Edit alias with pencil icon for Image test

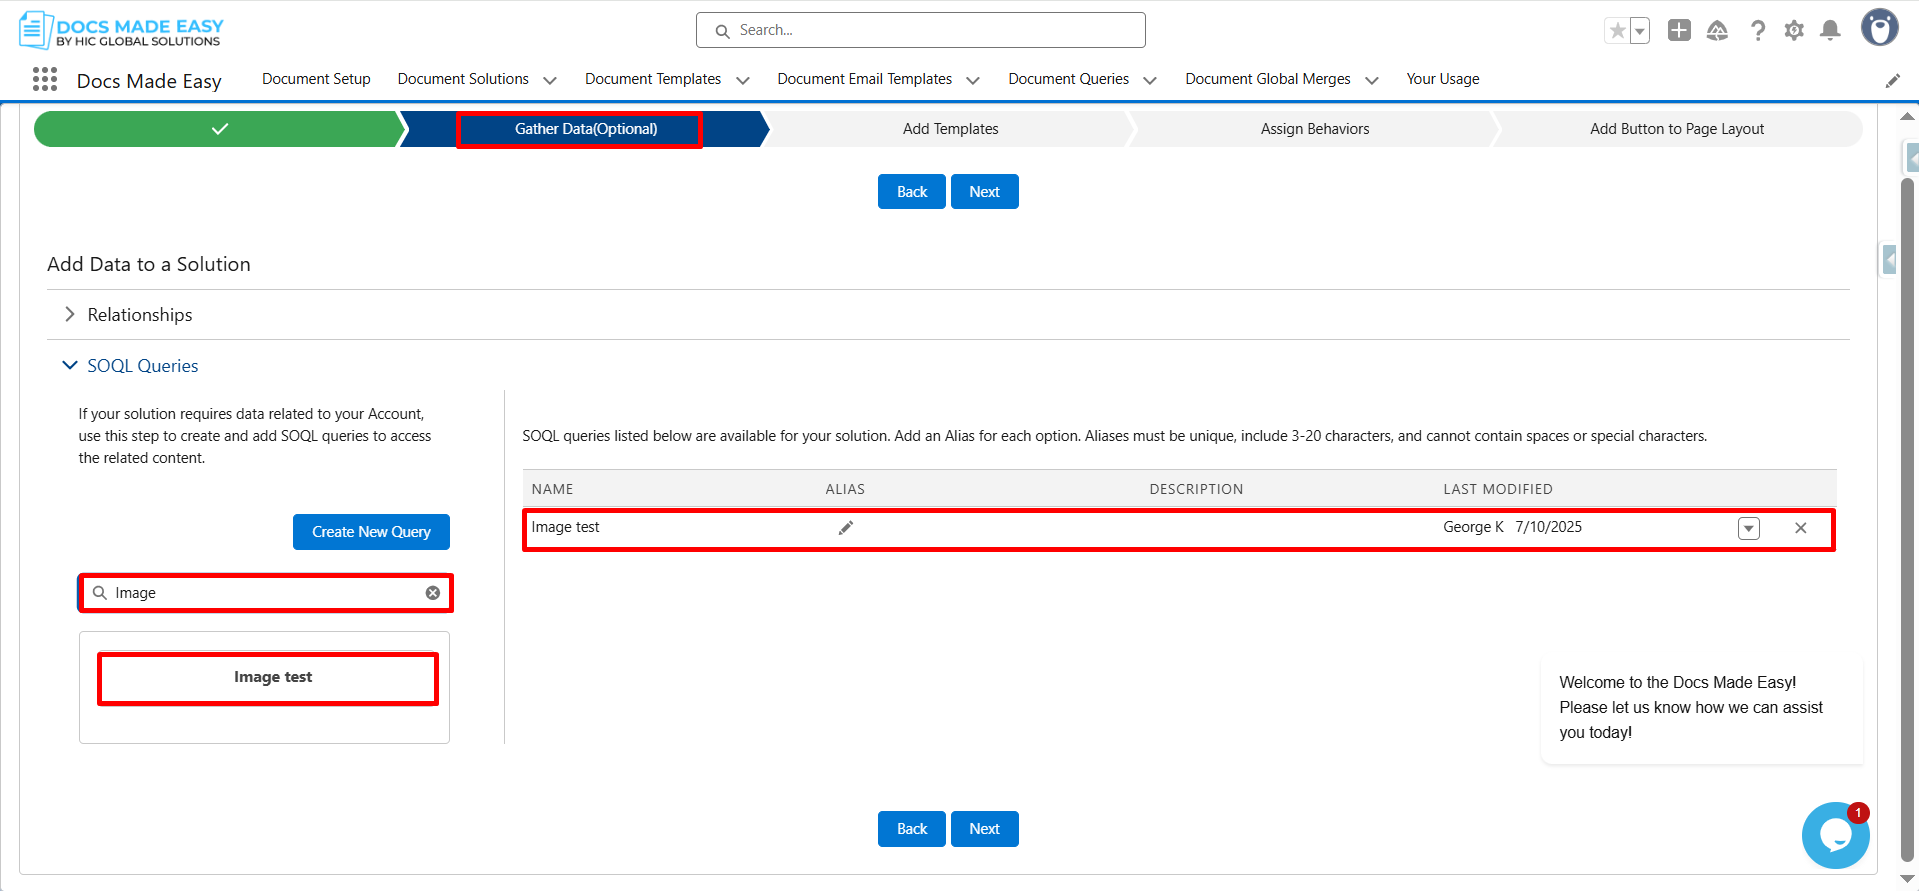pyautogui.click(x=846, y=528)
